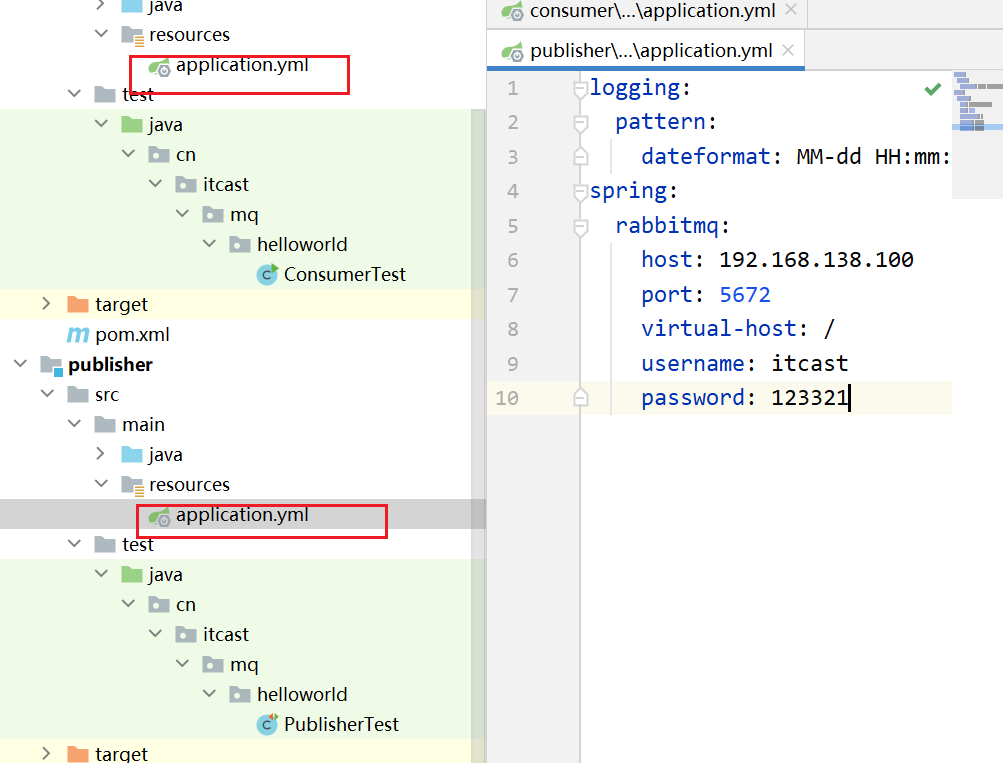Click the itcast package icon in publisher tests

click(x=186, y=634)
